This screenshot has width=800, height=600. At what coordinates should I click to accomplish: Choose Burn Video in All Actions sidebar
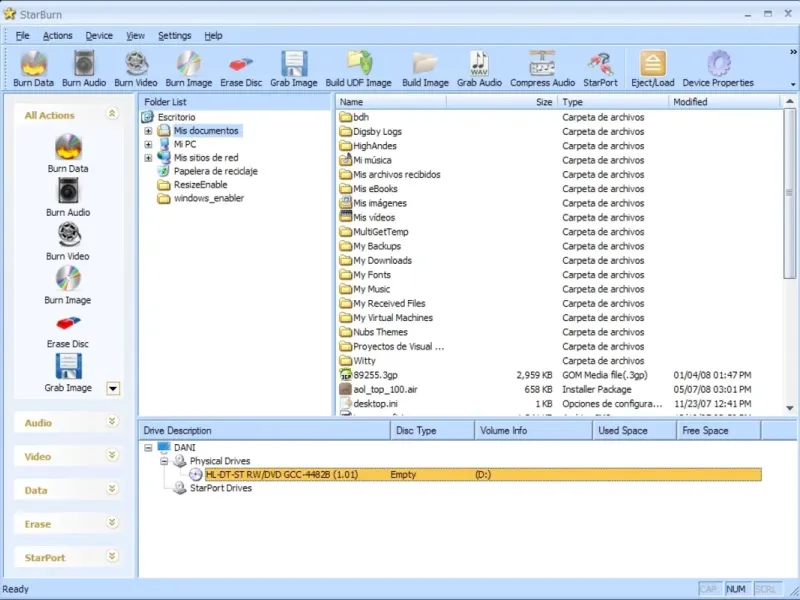coord(68,241)
